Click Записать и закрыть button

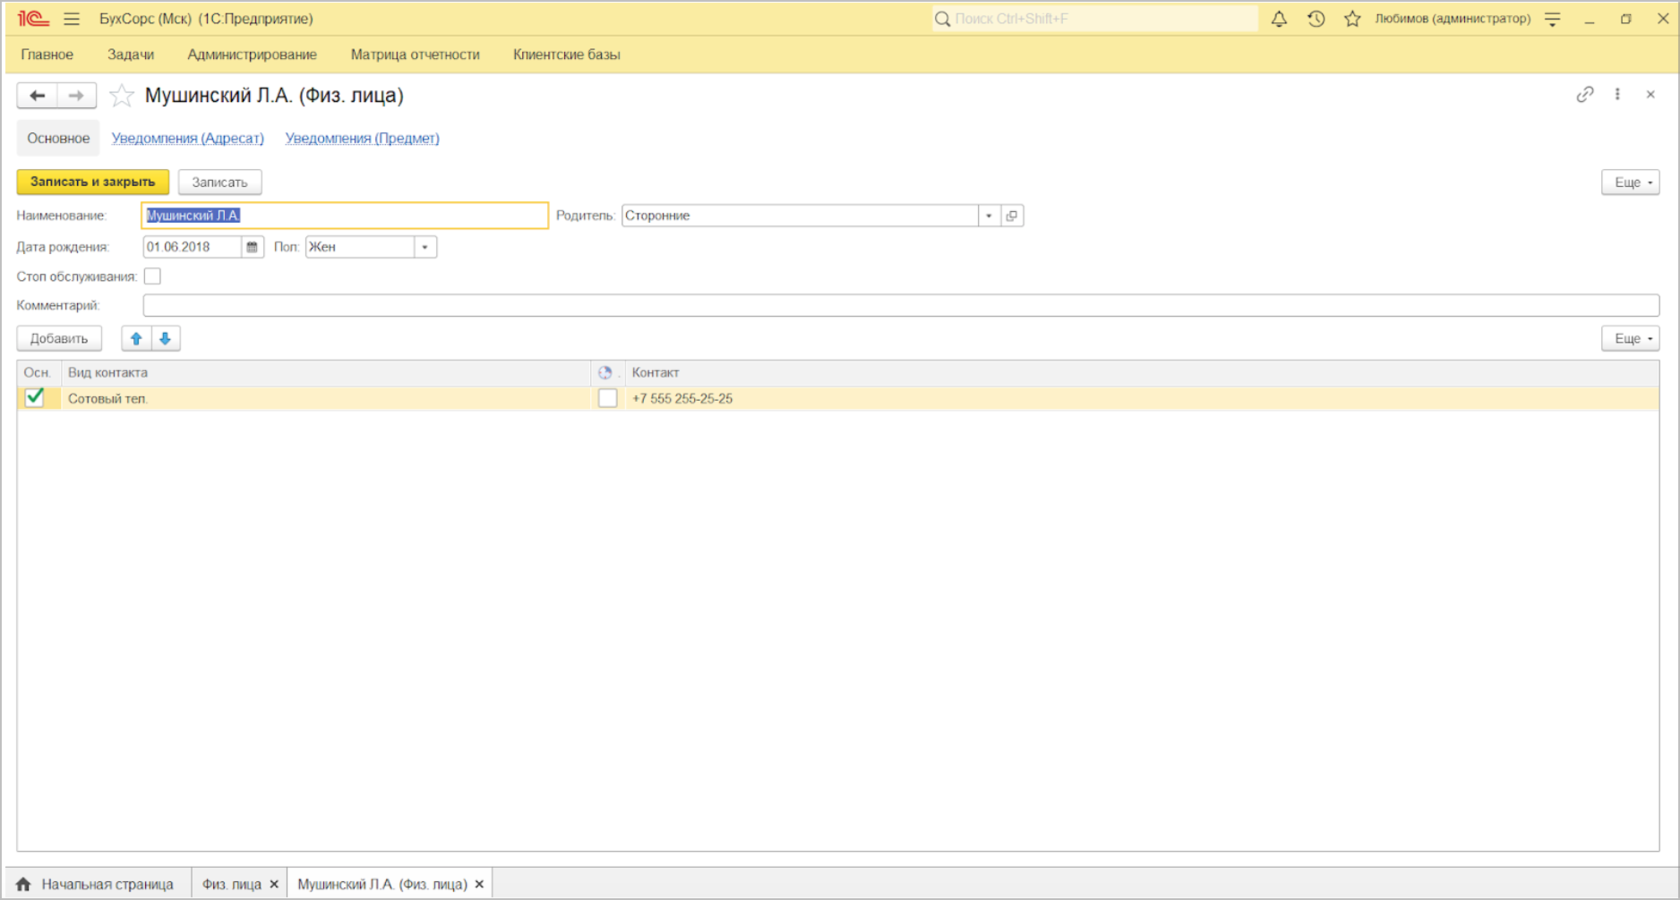[x=93, y=182]
